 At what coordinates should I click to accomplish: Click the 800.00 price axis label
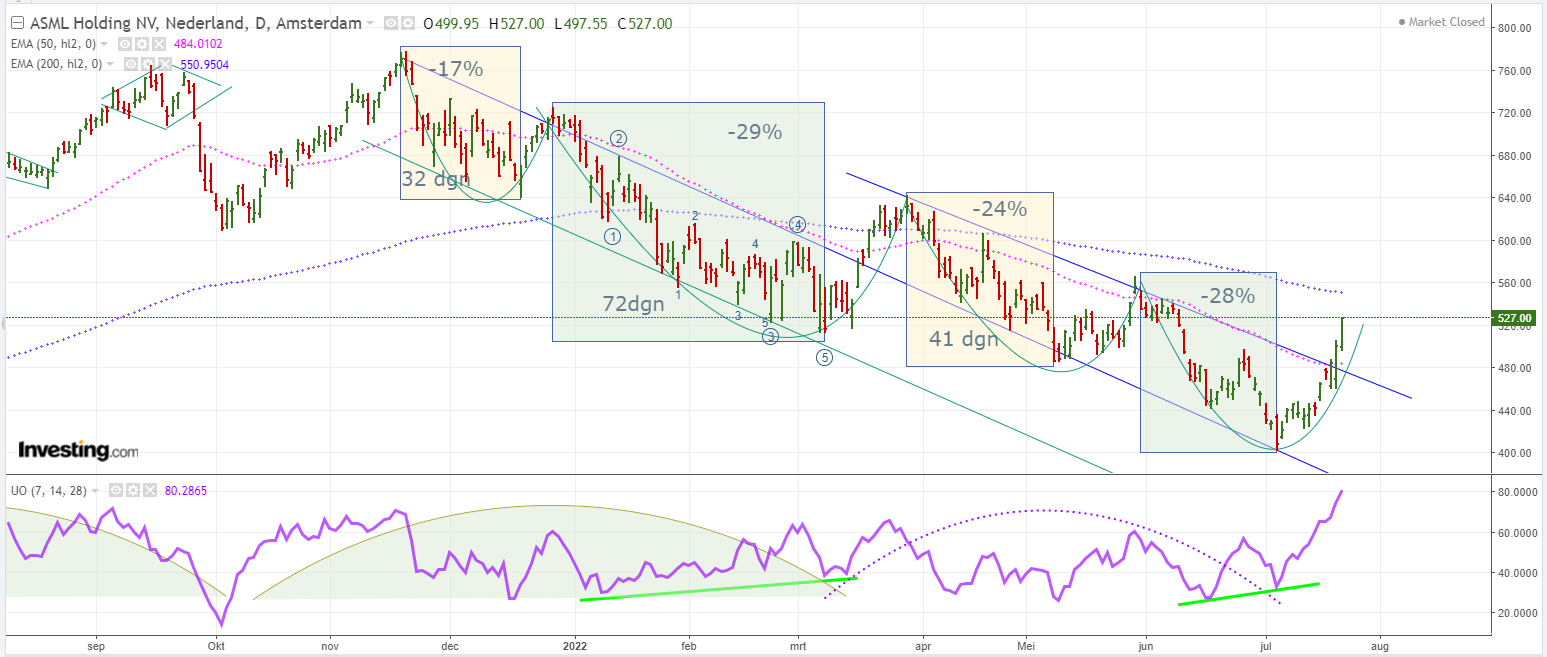(1515, 29)
